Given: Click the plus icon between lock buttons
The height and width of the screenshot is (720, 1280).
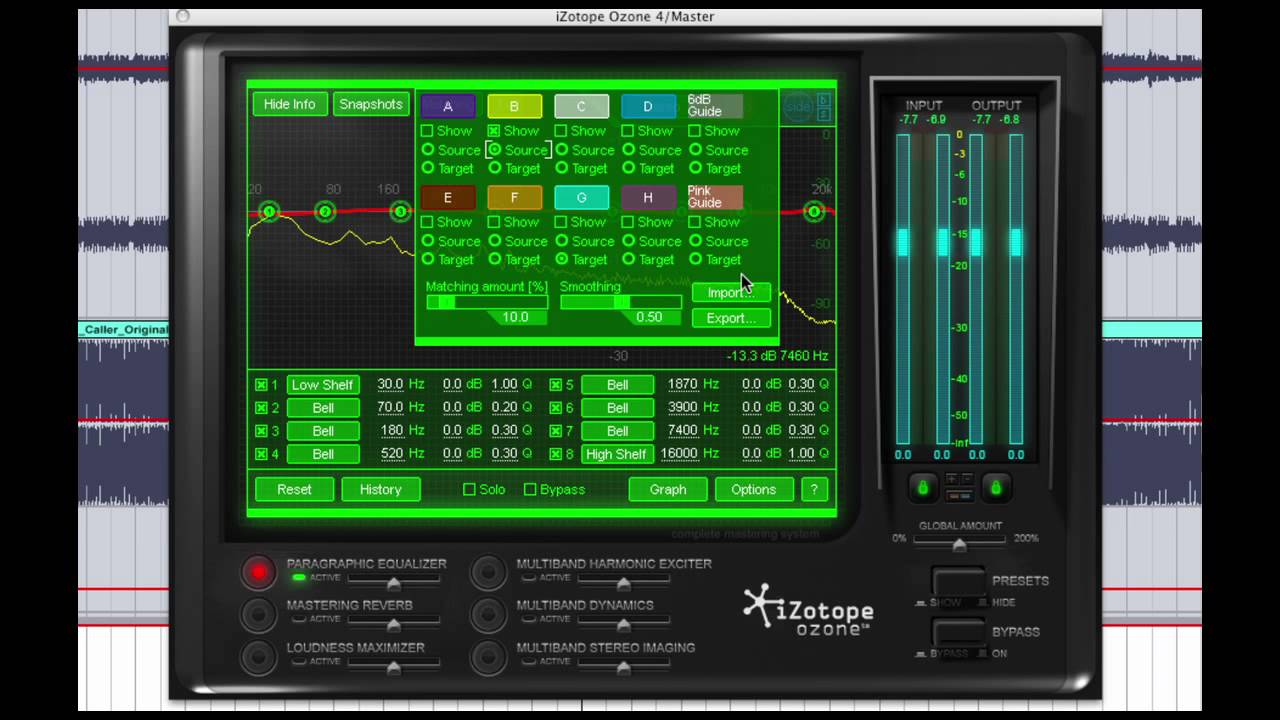Looking at the screenshot, I should pos(952,479).
